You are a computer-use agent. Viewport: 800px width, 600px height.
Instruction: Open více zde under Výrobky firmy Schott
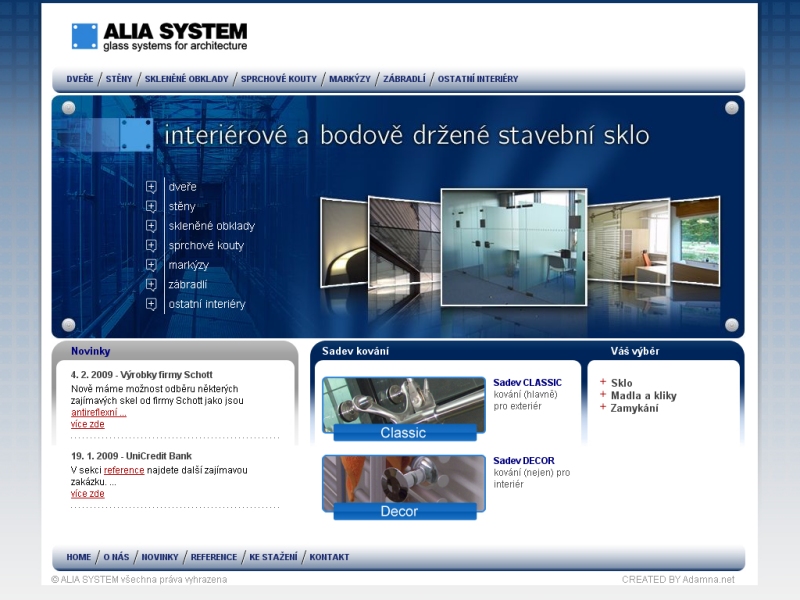[x=88, y=424]
